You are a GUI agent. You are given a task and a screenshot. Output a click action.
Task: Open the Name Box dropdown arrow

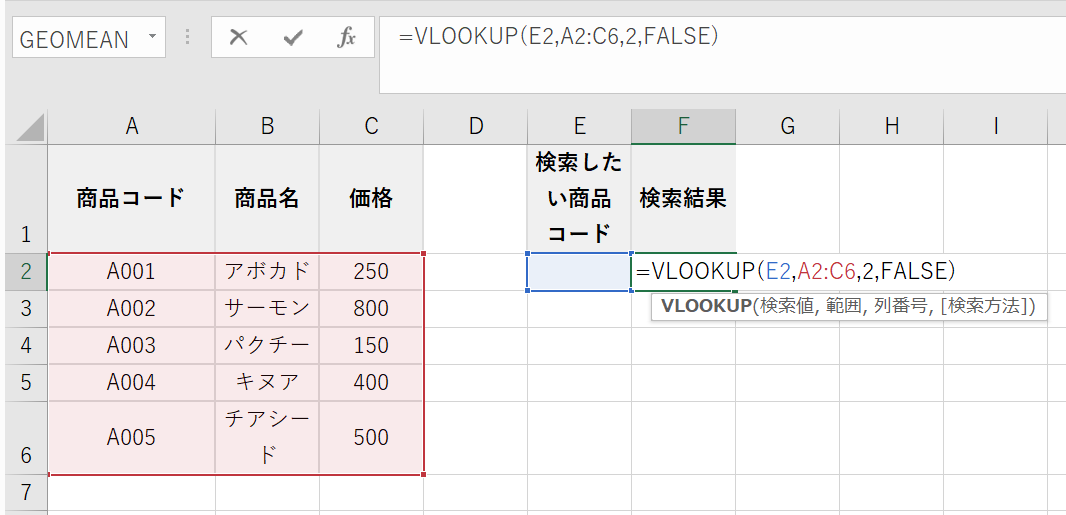point(152,37)
